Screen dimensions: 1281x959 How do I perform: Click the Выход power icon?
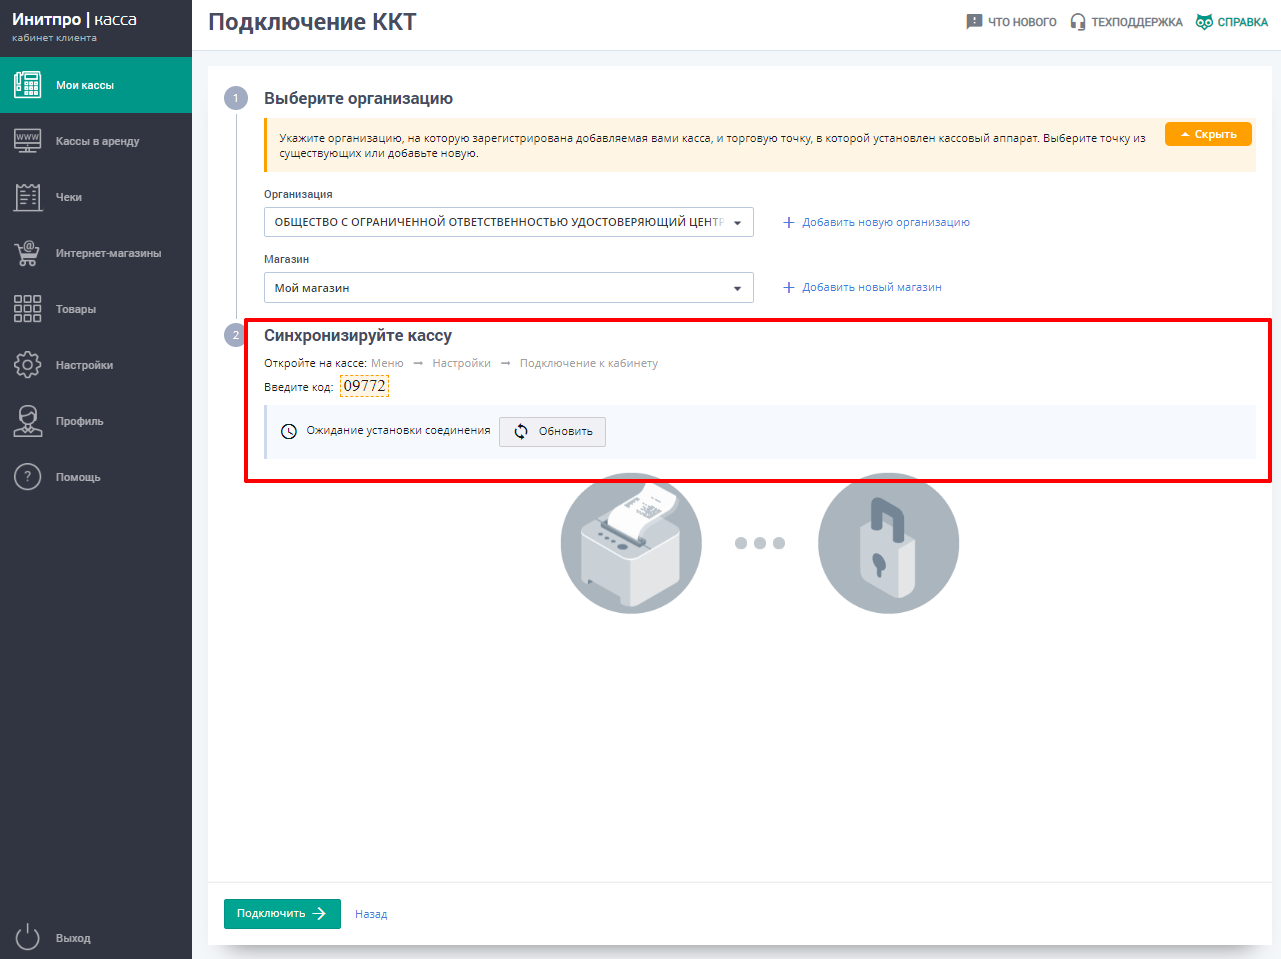[x=28, y=937]
